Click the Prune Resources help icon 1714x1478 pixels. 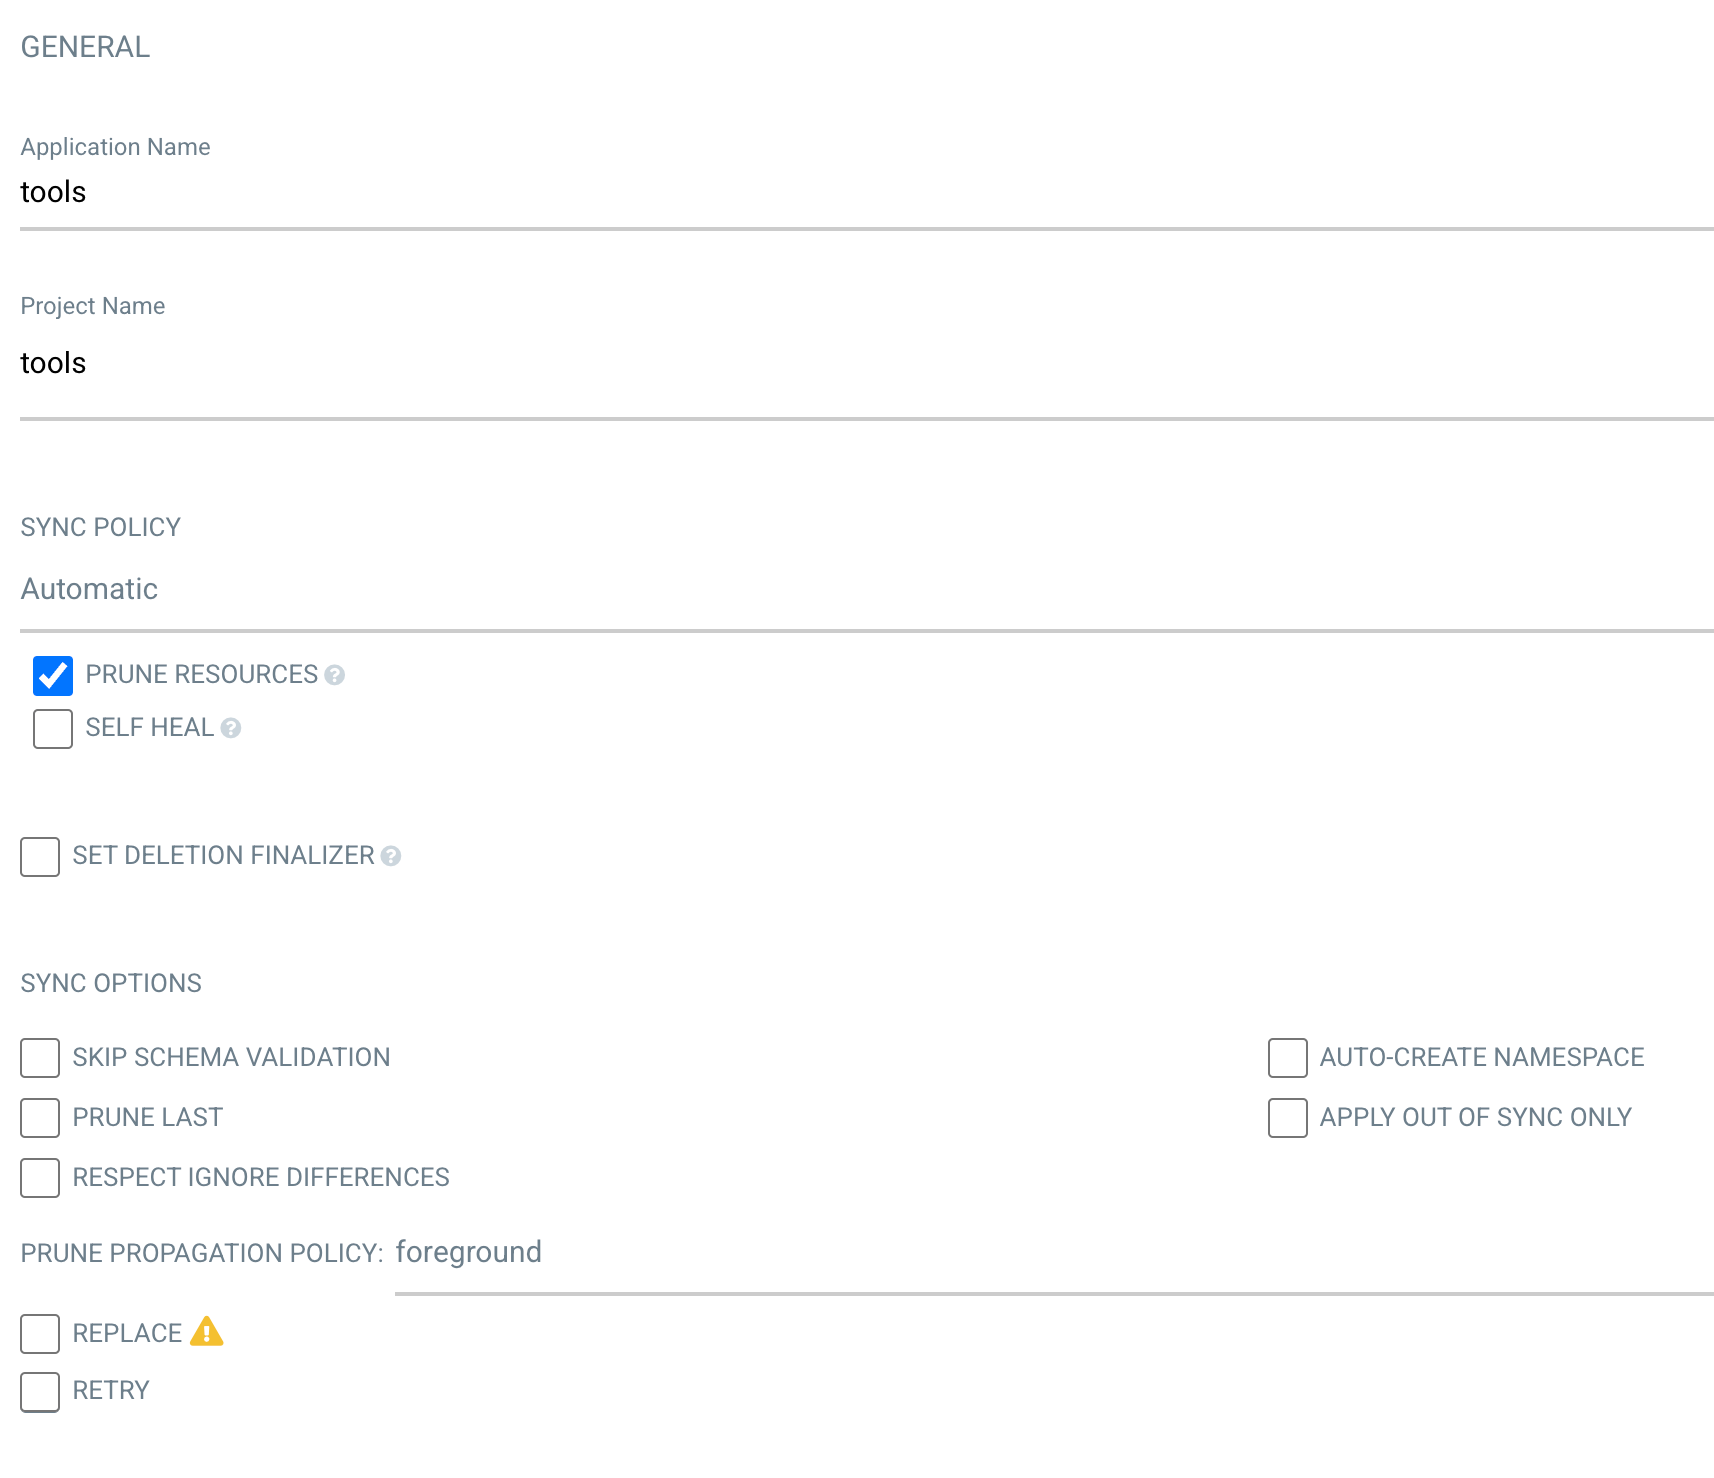[x=335, y=675]
